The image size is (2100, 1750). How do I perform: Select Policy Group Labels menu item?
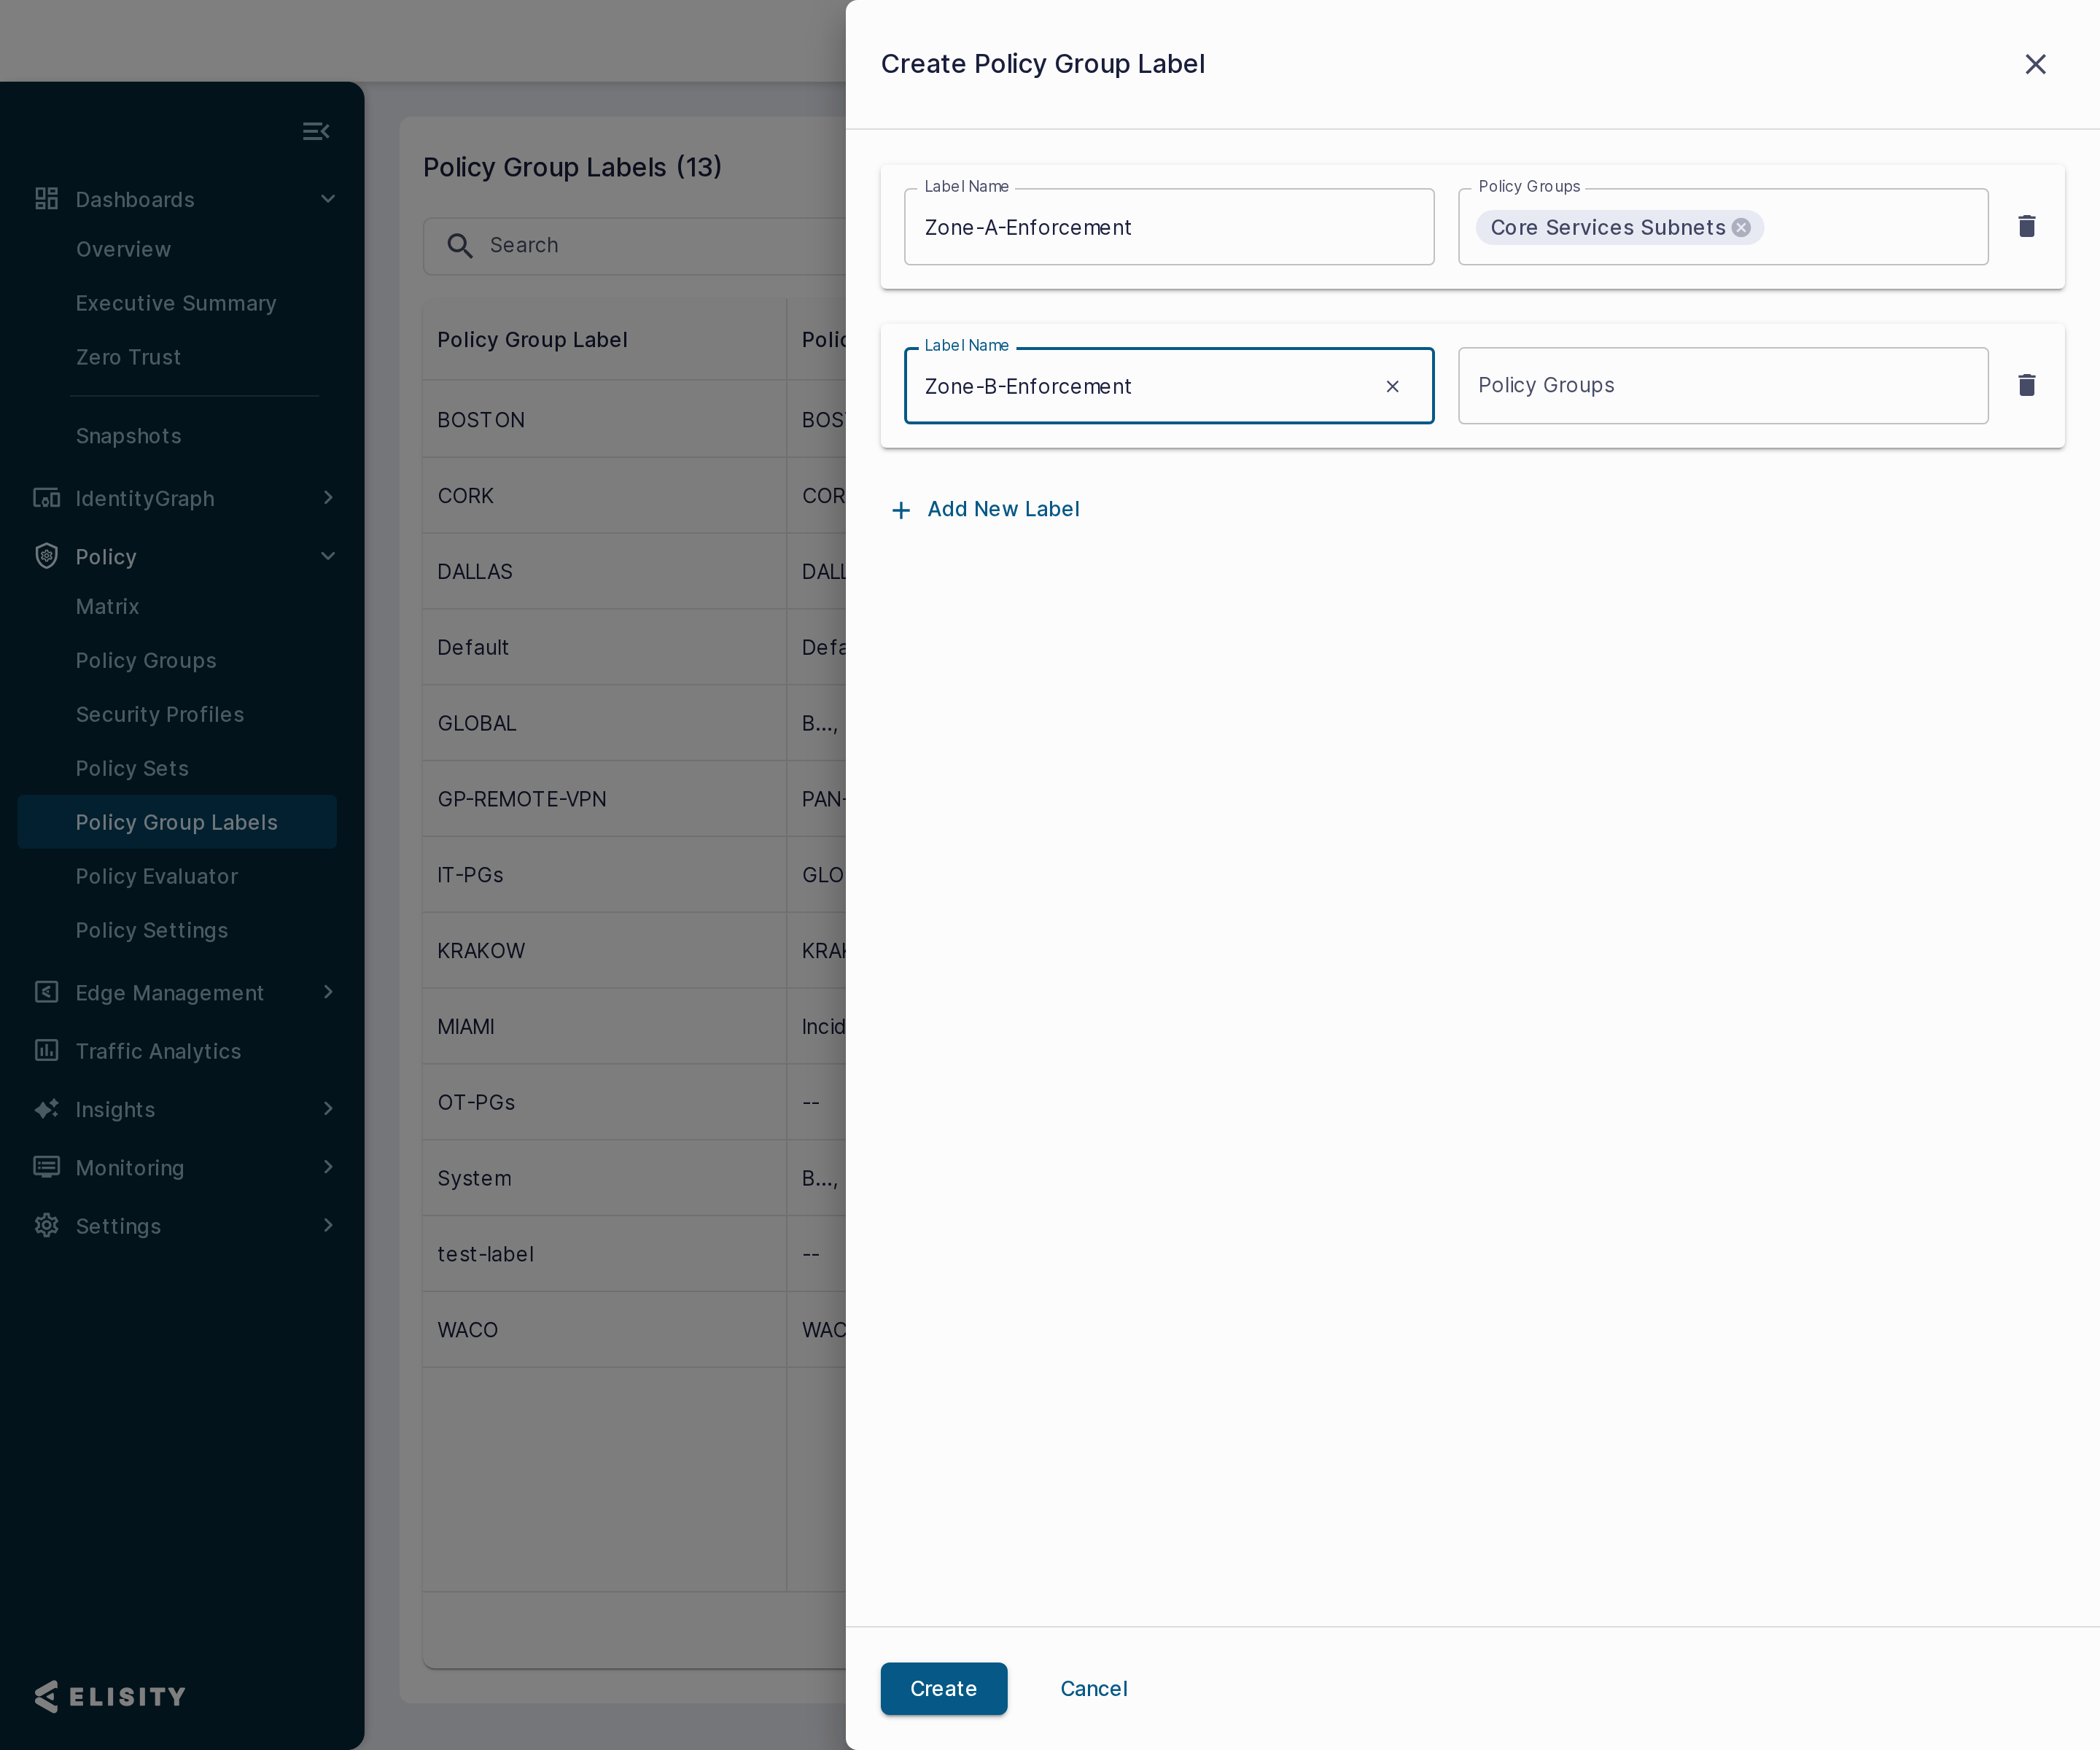click(177, 822)
